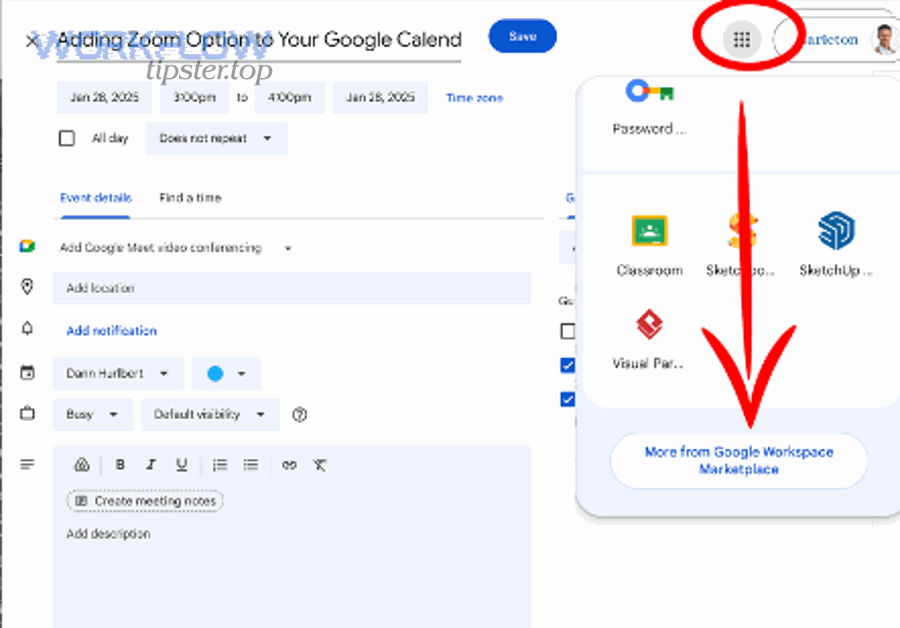This screenshot has width=900, height=628.
Task: Open the Busy availability dropdown
Action: 93,414
